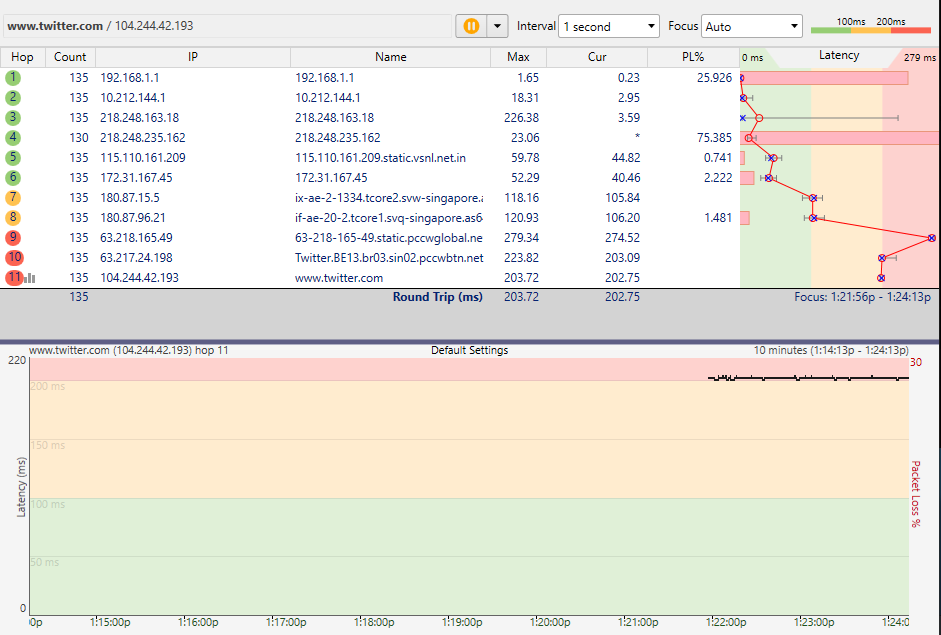Click the hop 9 latency point on graph
The width and height of the screenshot is (941, 635).
pyautogui.click(x=931, y=238)
